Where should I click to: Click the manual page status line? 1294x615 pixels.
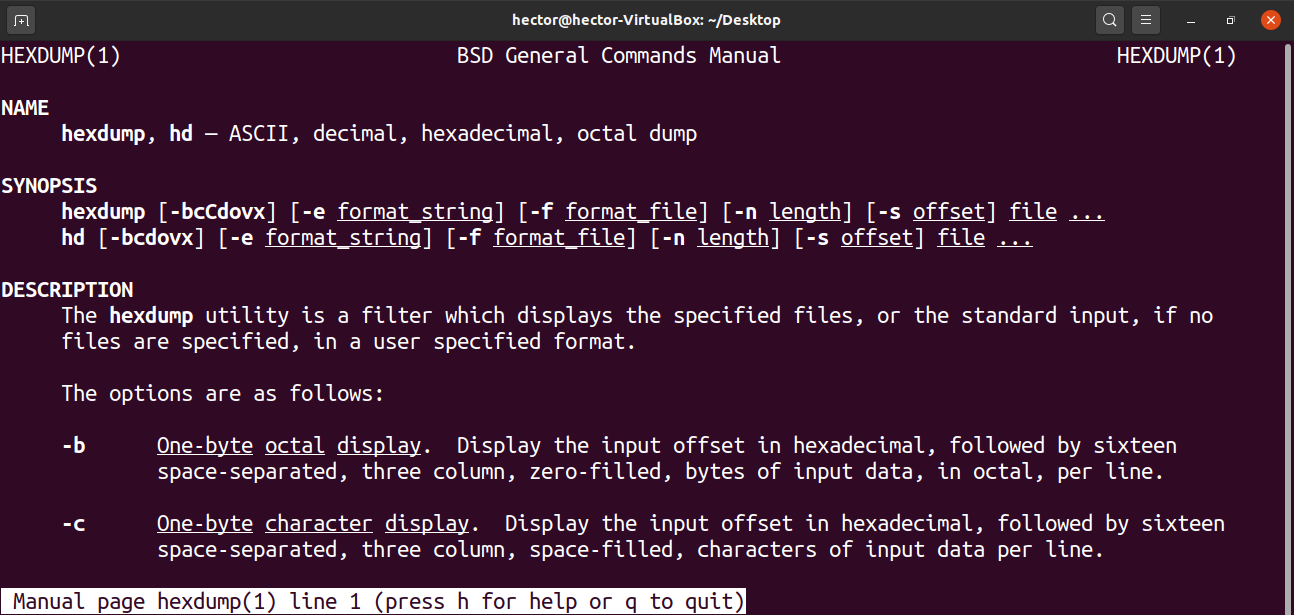pyautogui.click(x=374, y=602)
